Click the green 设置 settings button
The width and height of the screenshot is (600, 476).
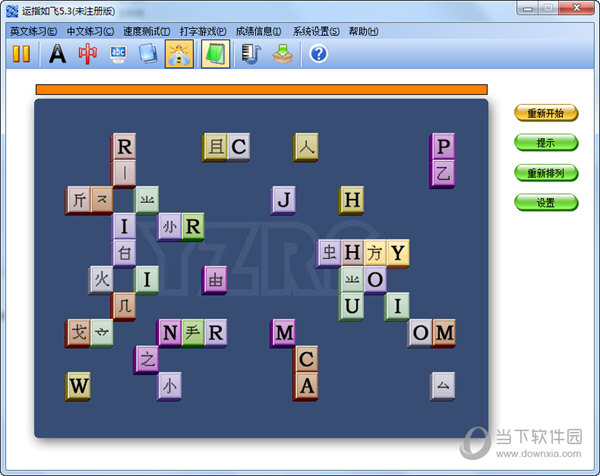coord(546,203)
